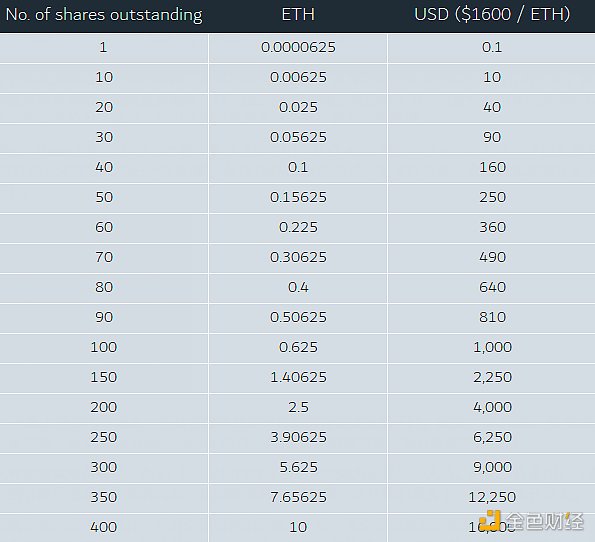Click the watermark logo icon at bottom right
595x542 pixels.
pos(490,520)
